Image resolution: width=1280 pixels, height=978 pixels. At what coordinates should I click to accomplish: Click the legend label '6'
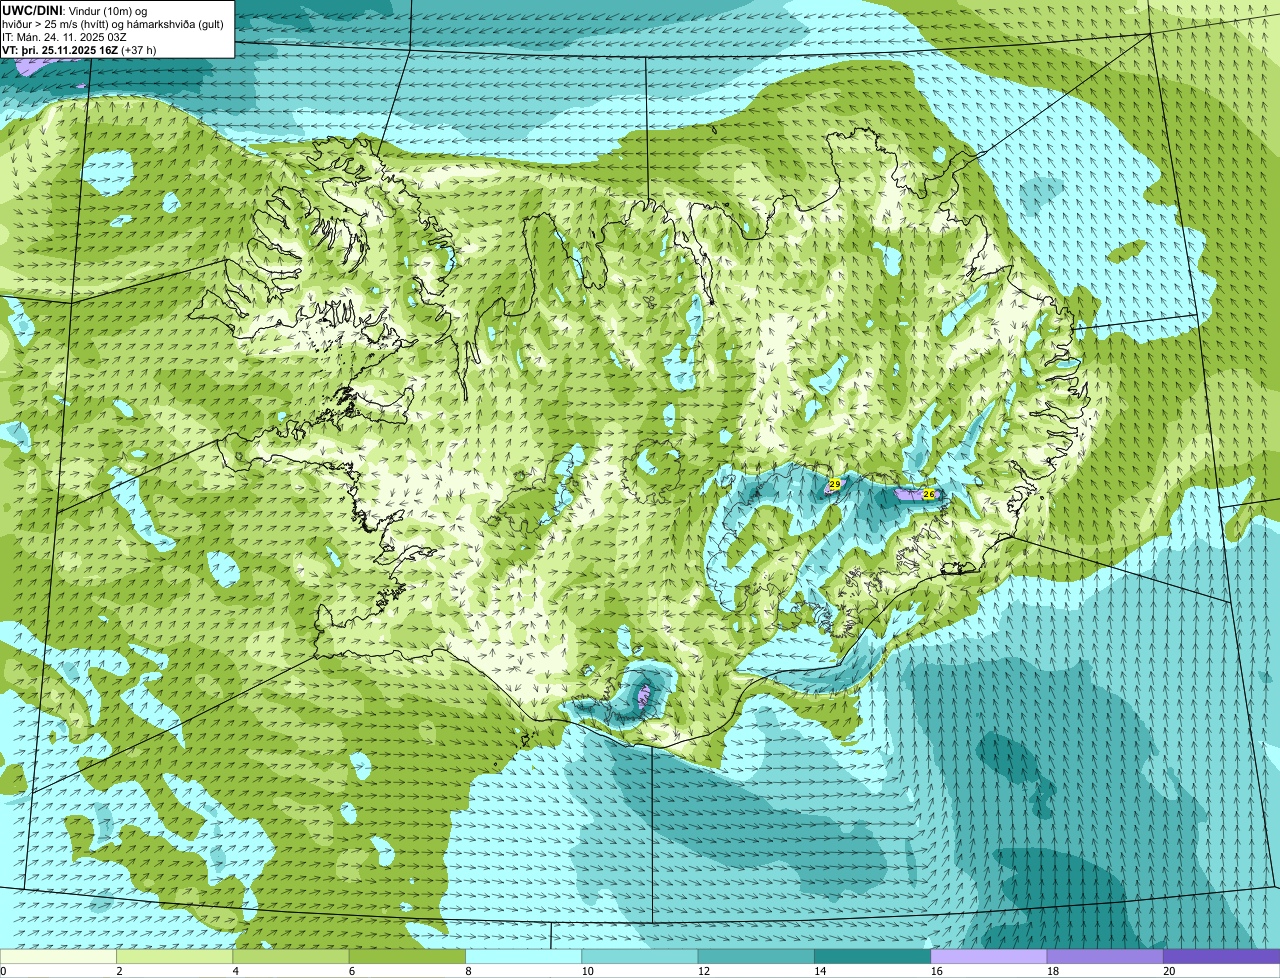(352, 971)
